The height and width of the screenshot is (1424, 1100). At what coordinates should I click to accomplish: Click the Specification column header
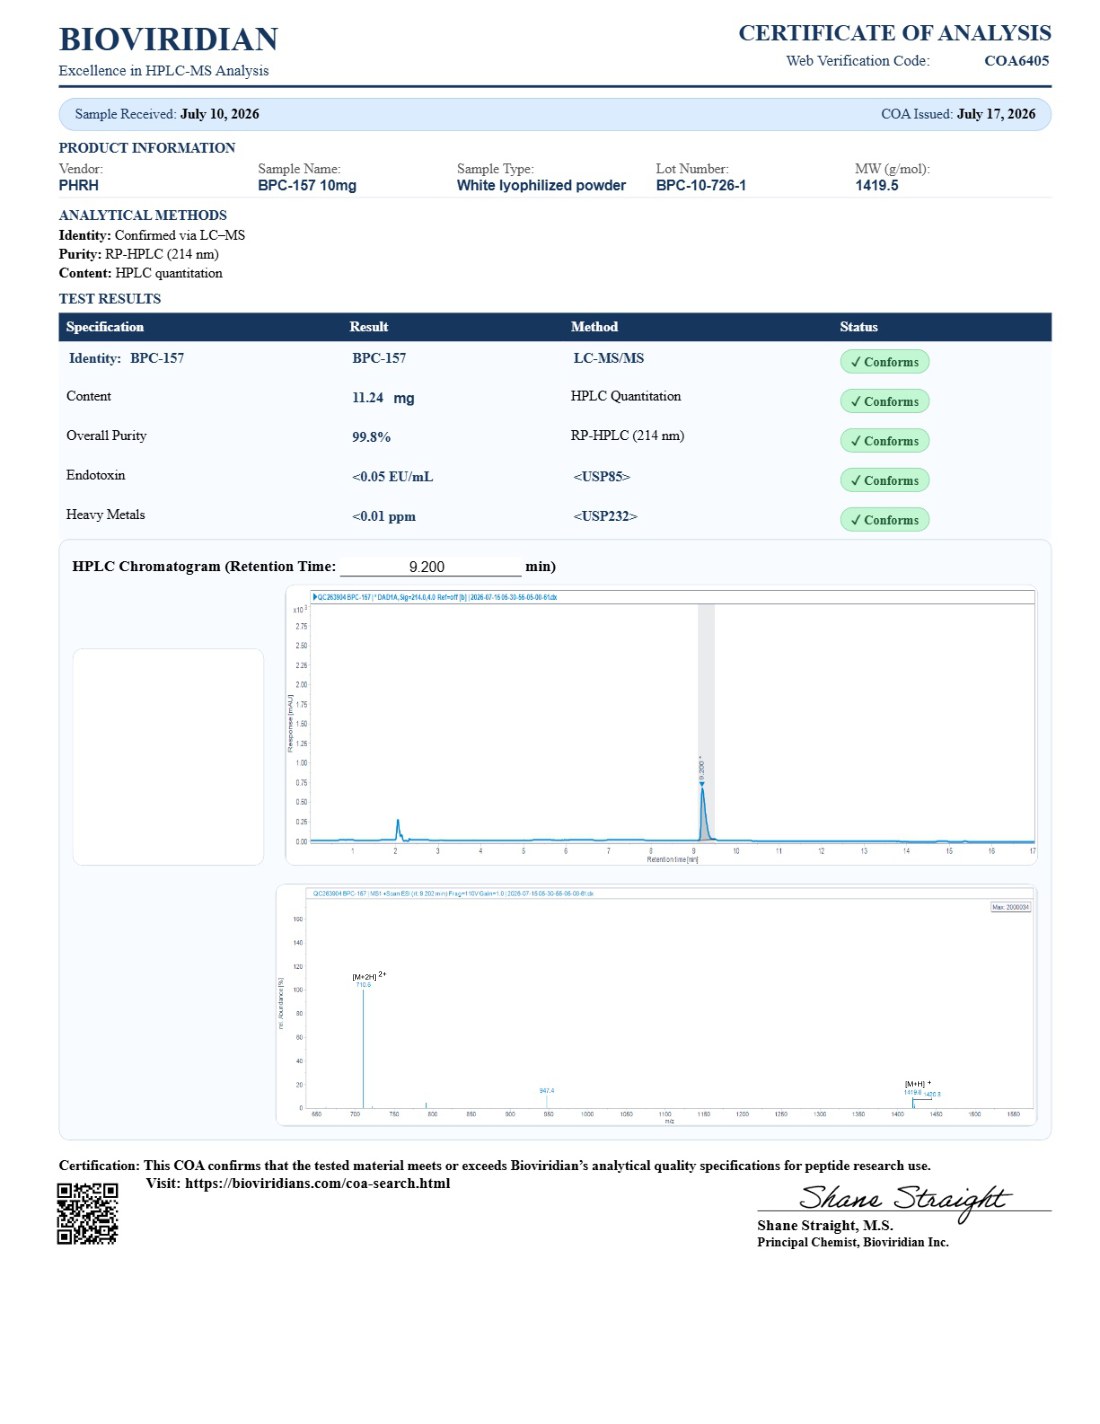[x=105, y=327]
